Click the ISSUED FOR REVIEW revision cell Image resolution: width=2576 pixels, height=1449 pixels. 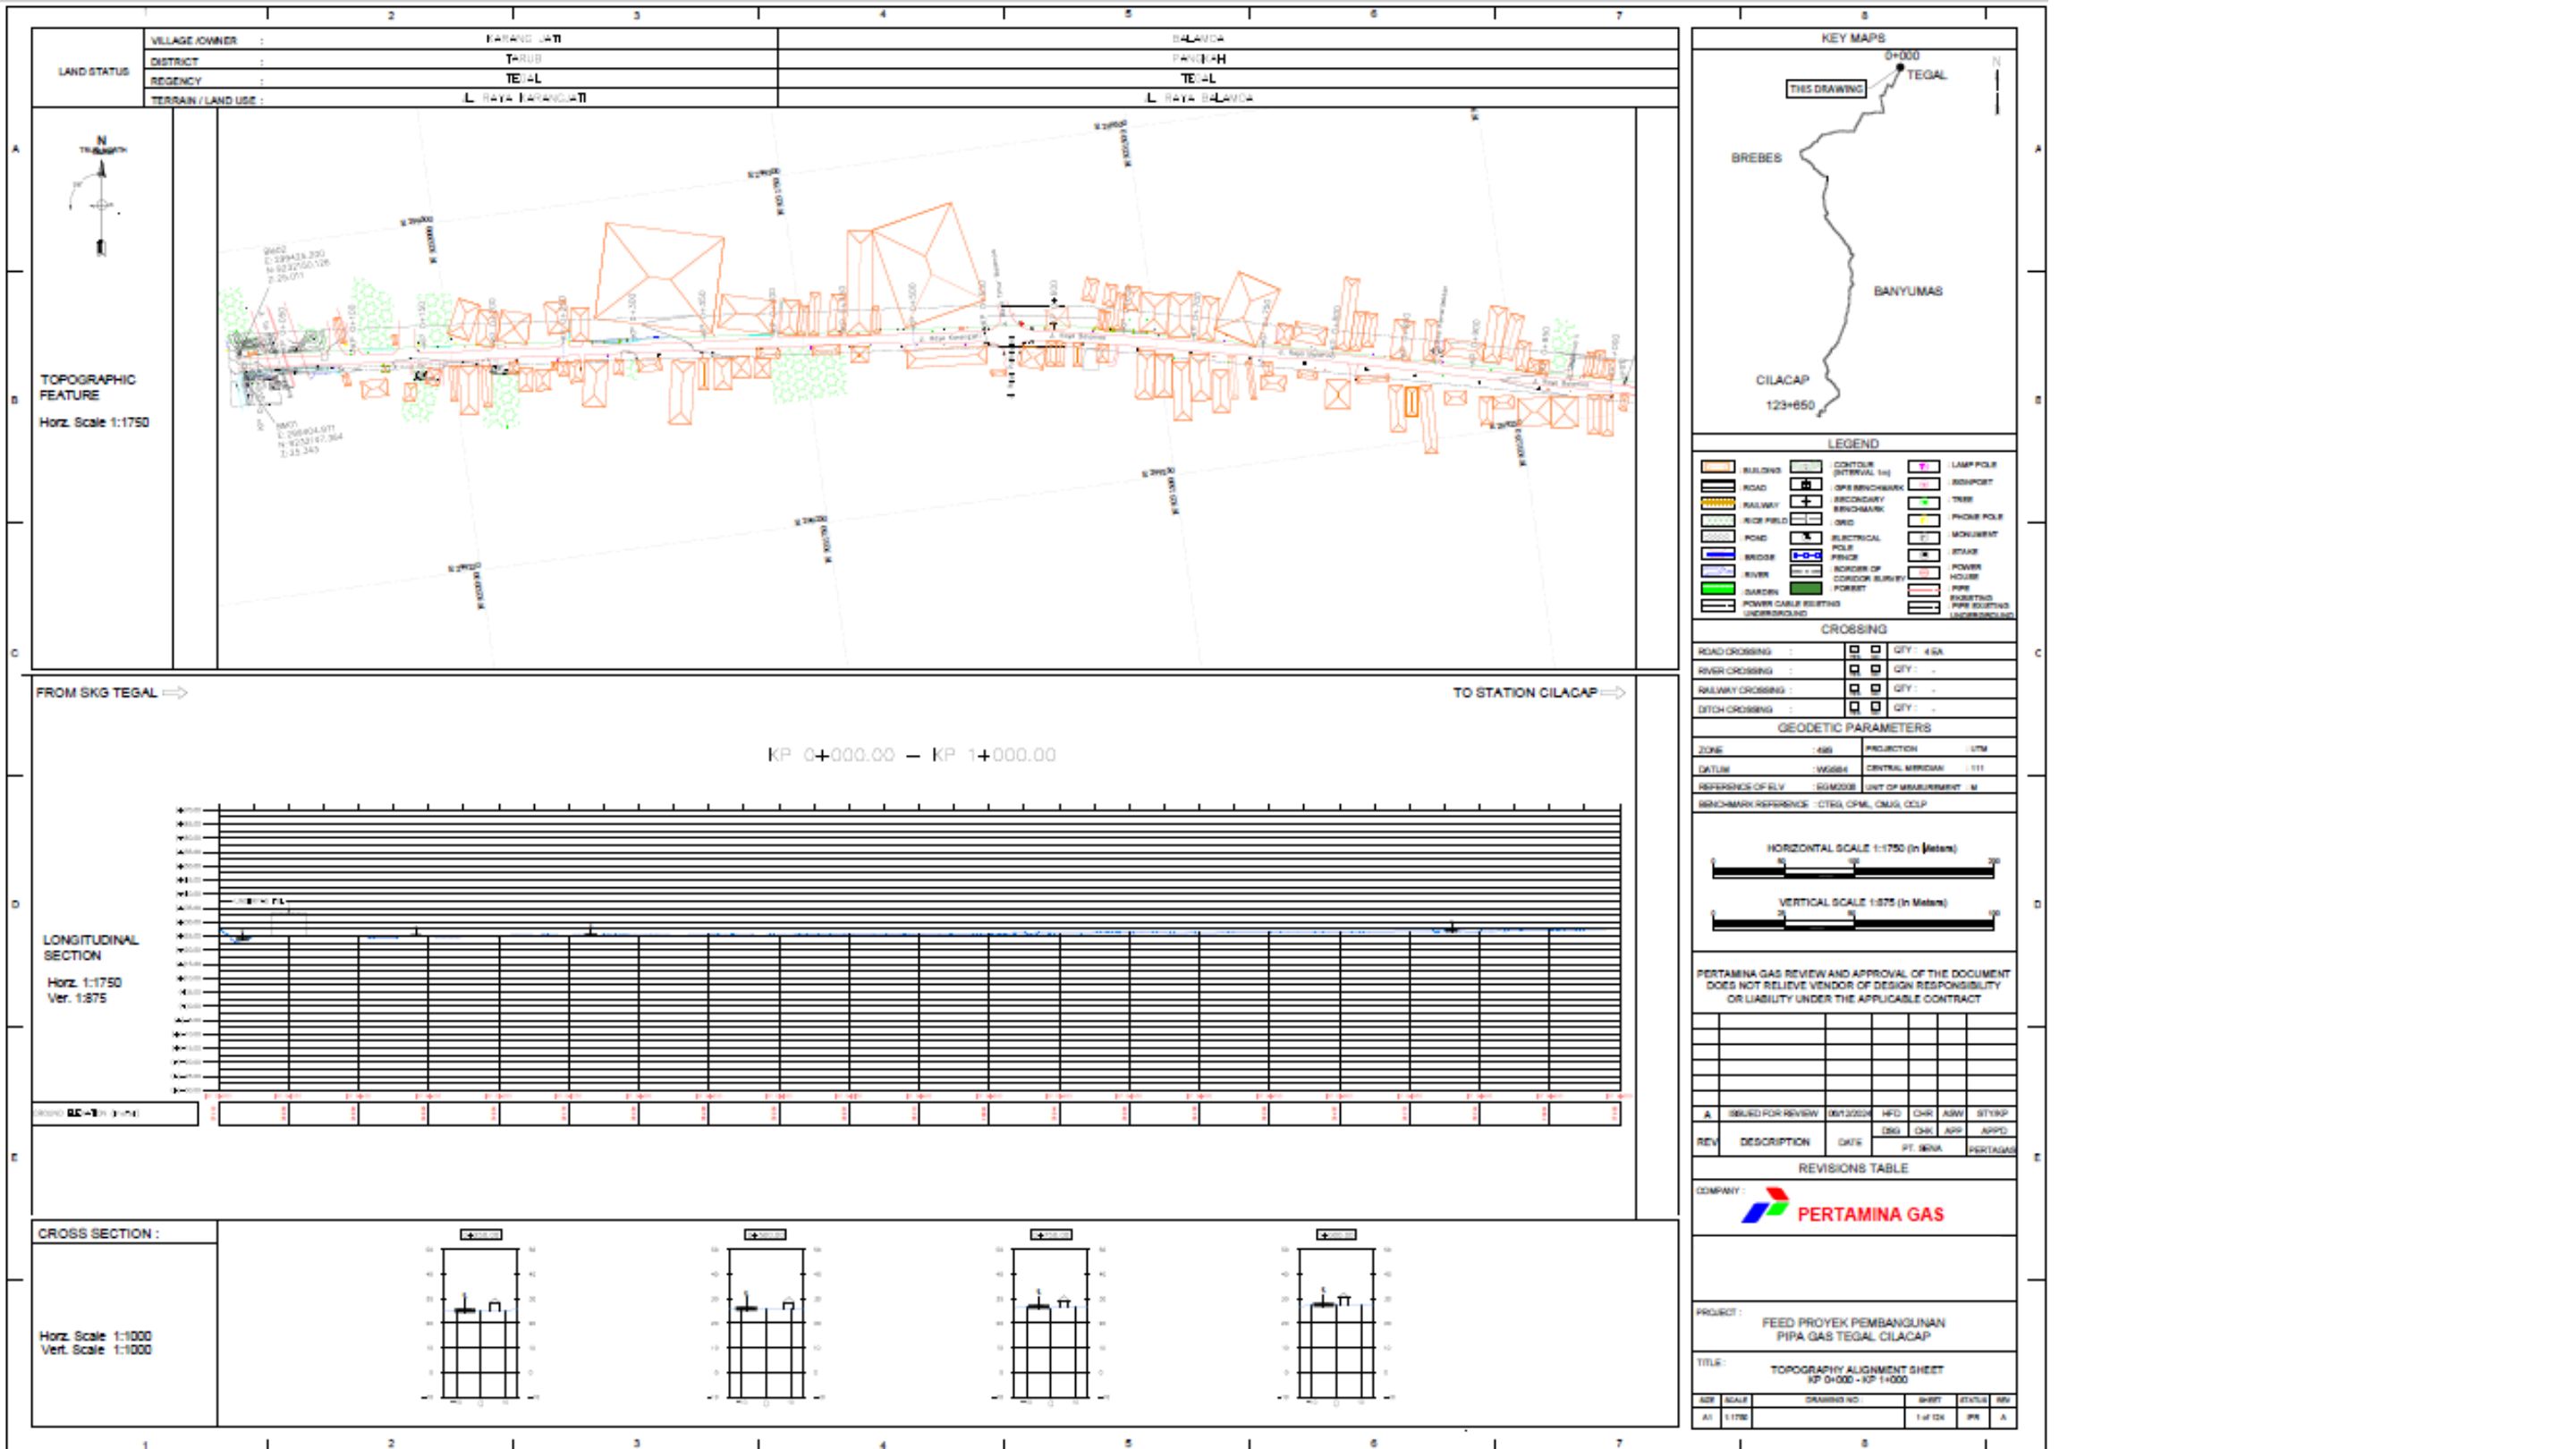pos(1773,1113)
